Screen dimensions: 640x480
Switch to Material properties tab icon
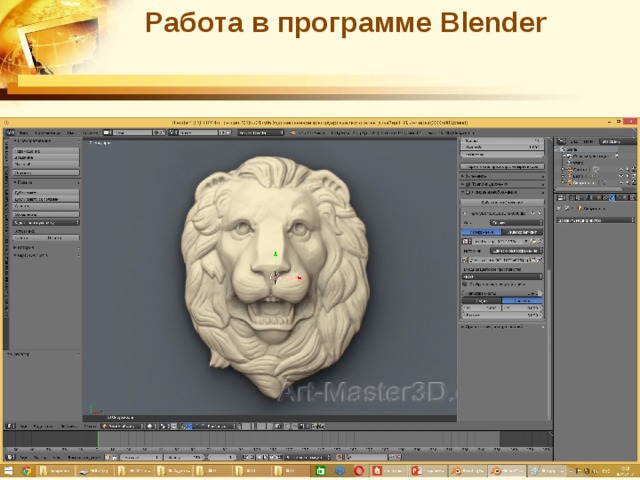point(625,198)
